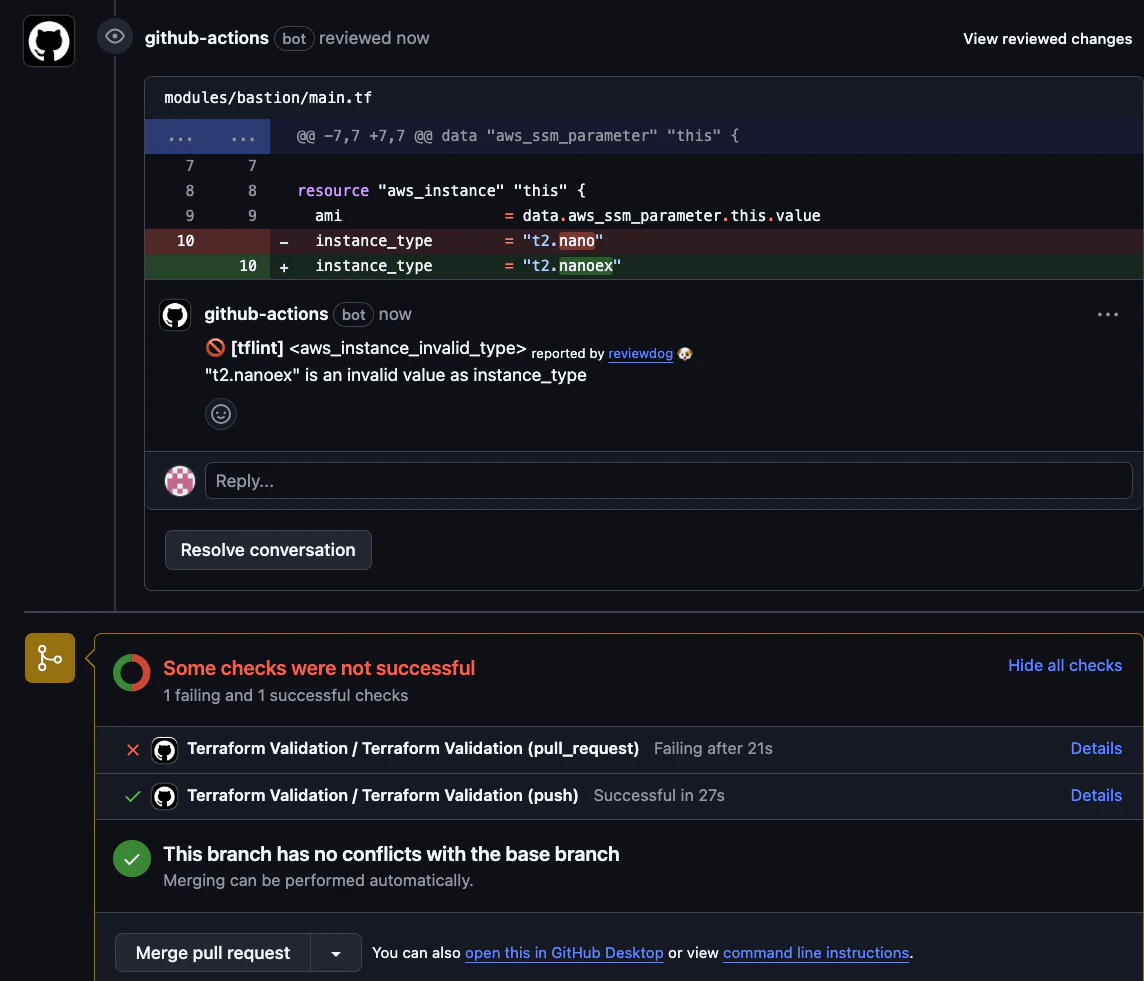Click the Reply input field
Image resolution: width=1144 pixels, height=981 pixels.
coord(668,481)
